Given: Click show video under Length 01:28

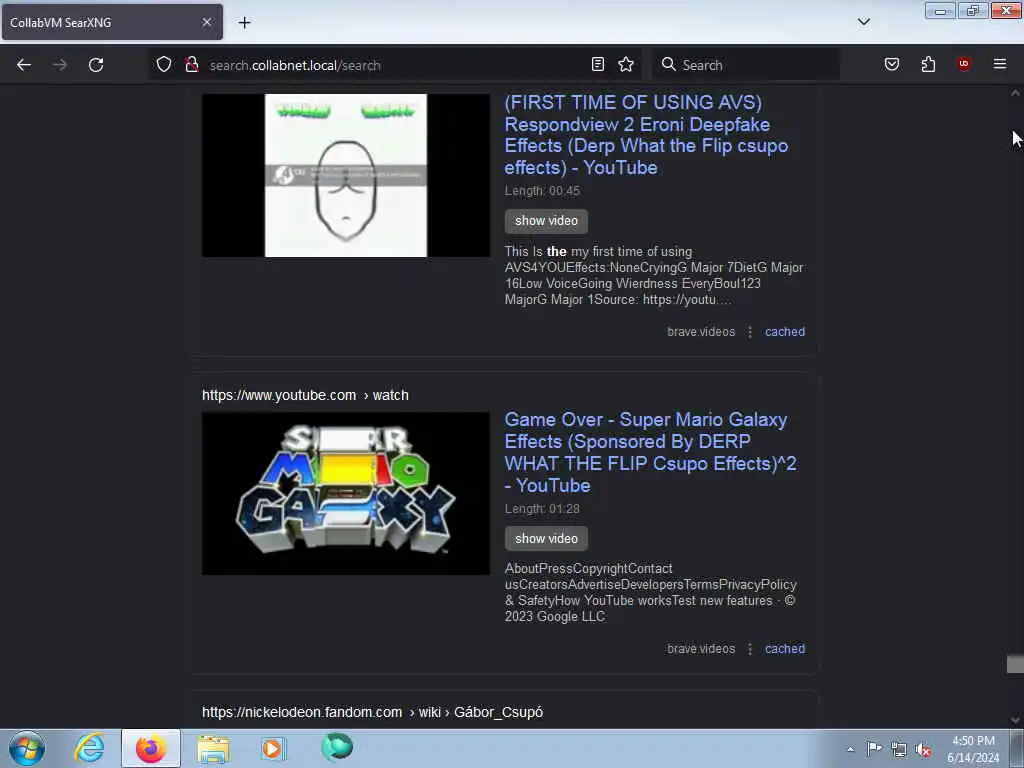Looking at the screenshot, I should [x=546, y=538].
